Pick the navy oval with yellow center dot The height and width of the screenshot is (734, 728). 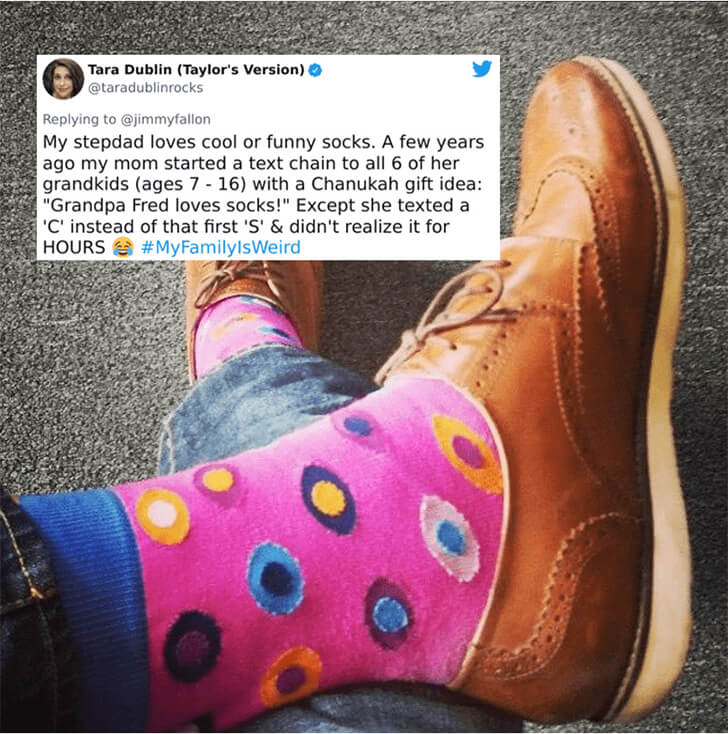click(329, 499)
